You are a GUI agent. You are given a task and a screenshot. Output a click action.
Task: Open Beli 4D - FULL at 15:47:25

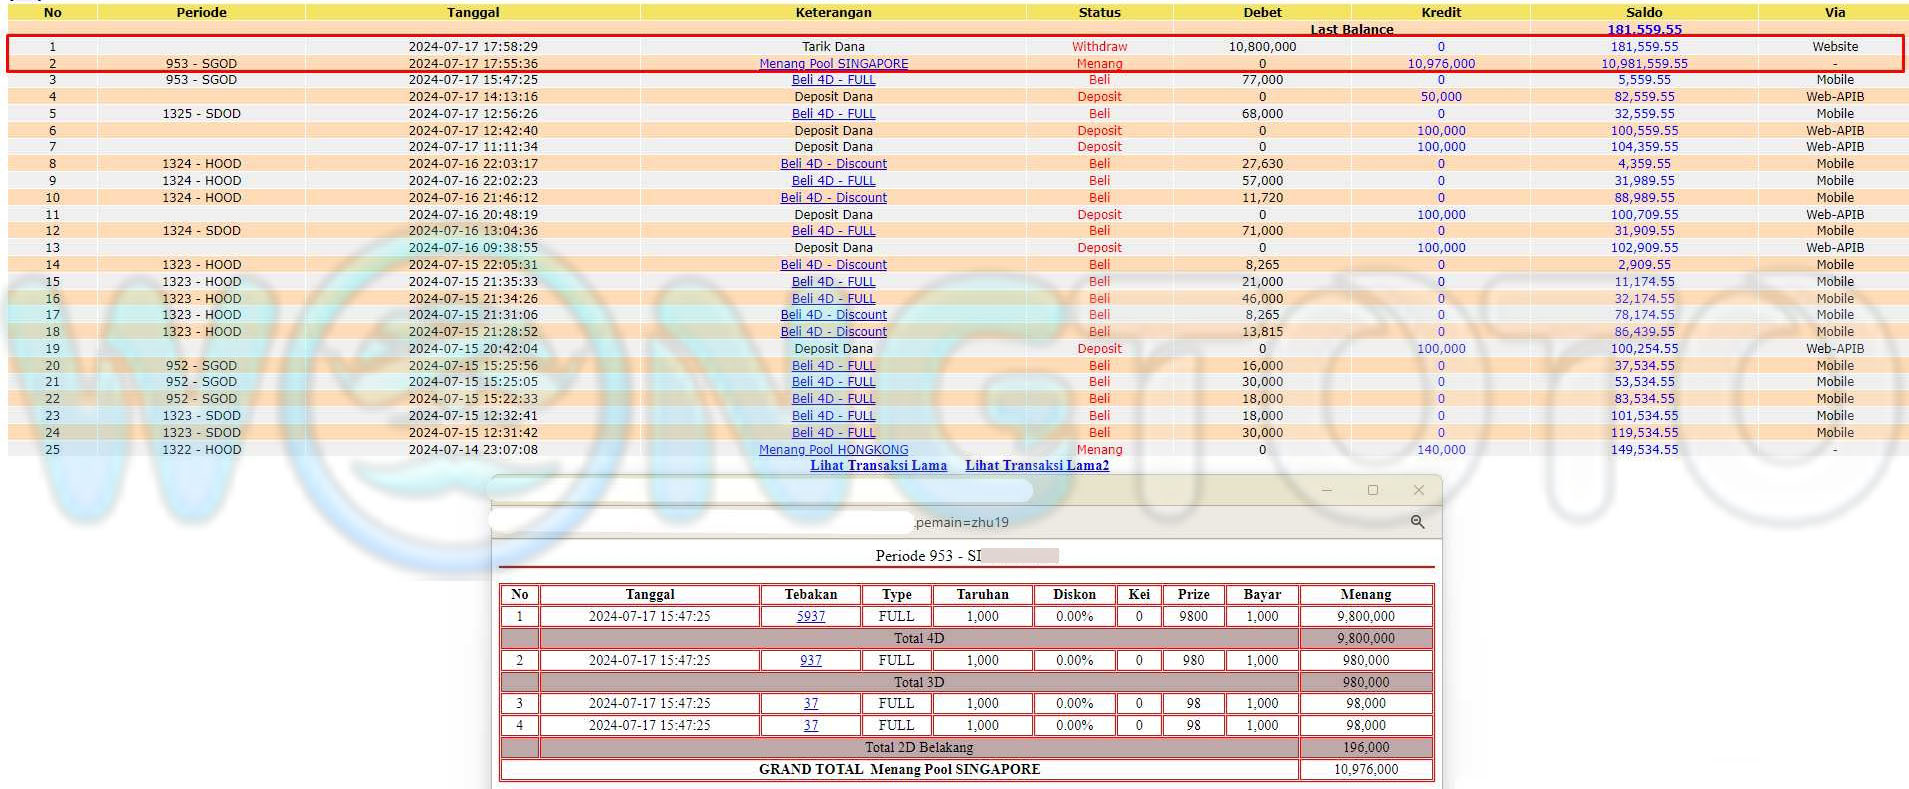click(x=833, y=80)
